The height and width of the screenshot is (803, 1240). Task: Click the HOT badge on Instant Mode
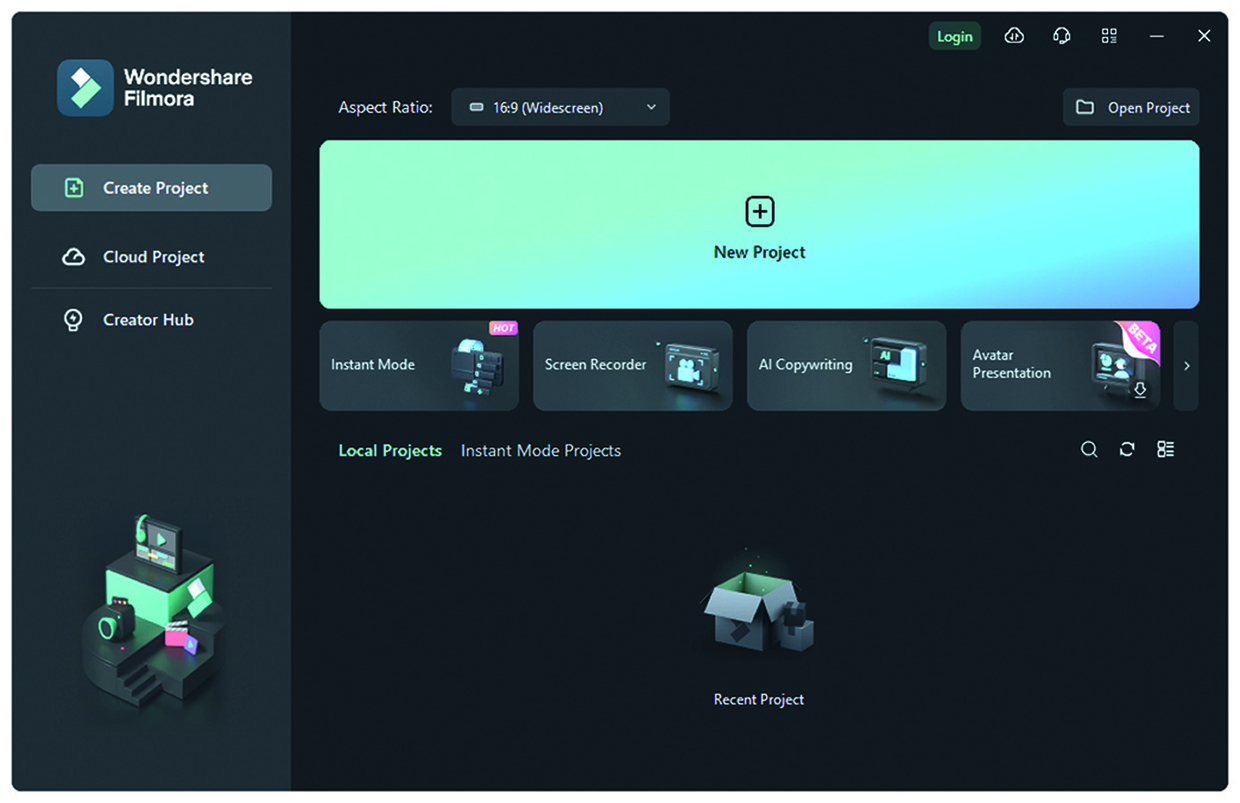[x=503, y=328]
